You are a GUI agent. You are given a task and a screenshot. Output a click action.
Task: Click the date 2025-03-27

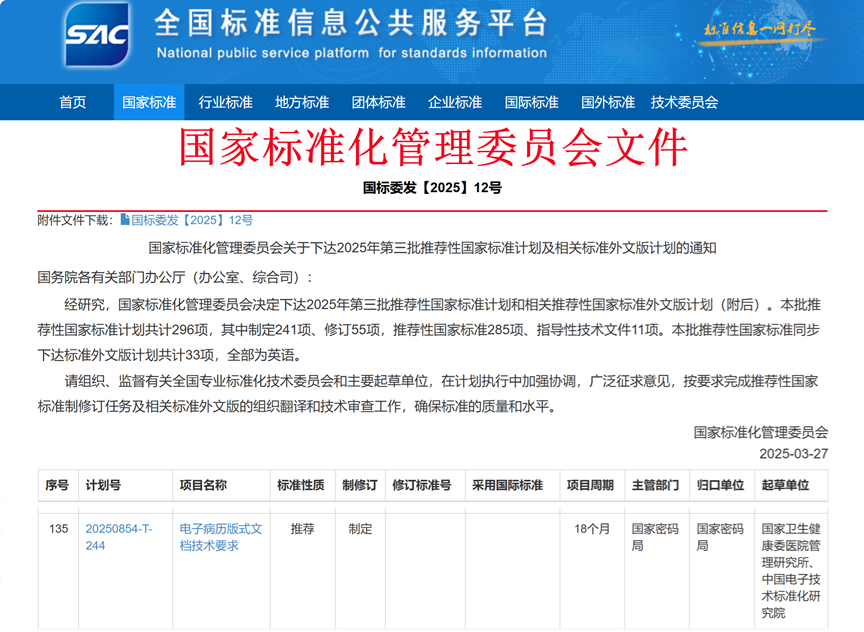pyautogui.click(x=793, y=454)
